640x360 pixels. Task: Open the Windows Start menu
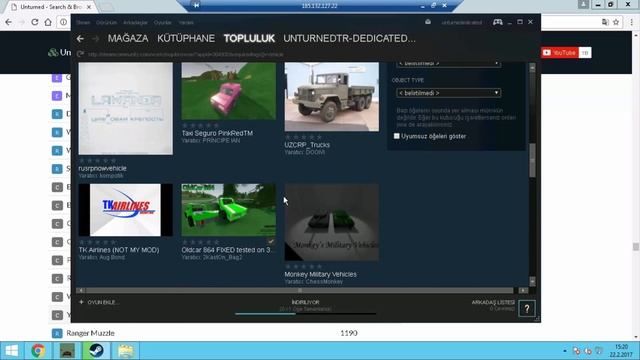(x=12, y=351)
